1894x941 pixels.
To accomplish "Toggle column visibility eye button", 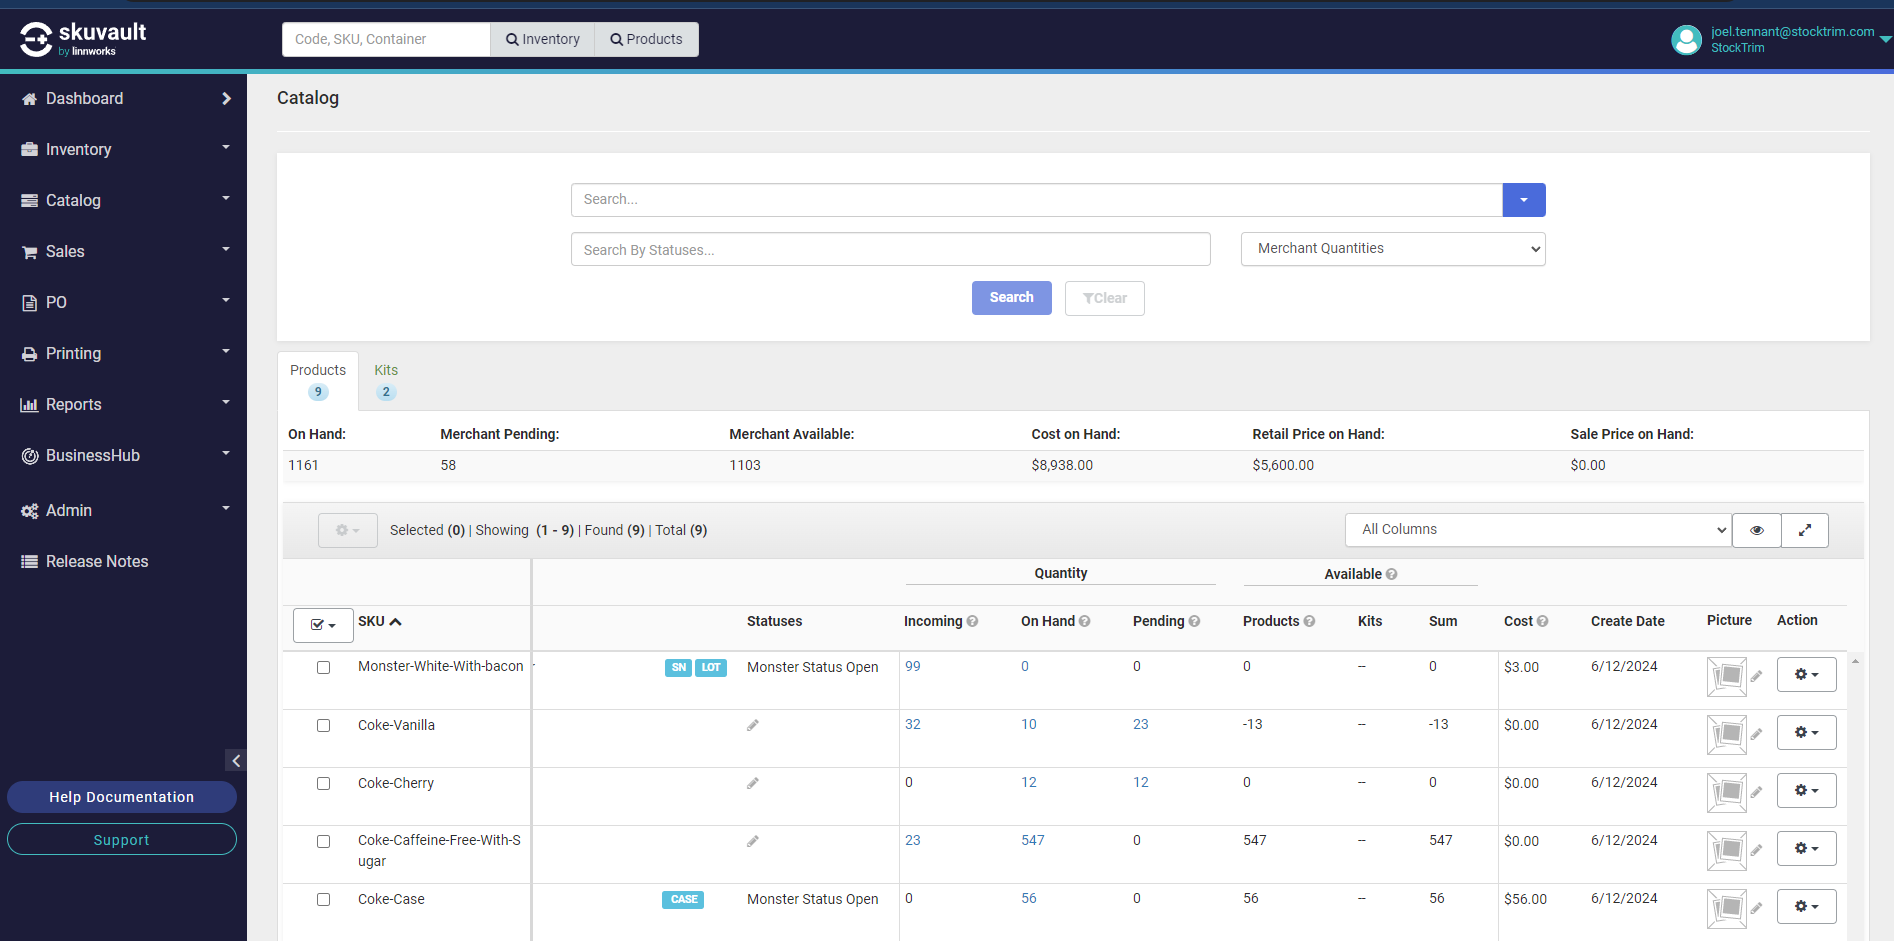I will 1757,530.
